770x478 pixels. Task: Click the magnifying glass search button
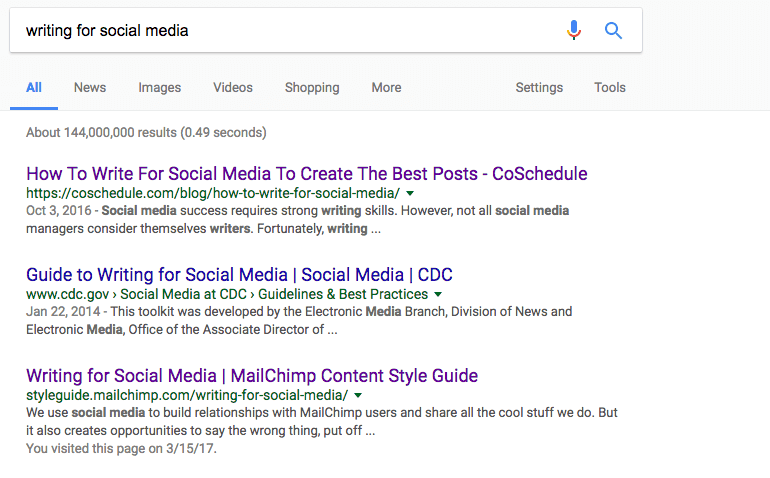(x=613, y=30)
